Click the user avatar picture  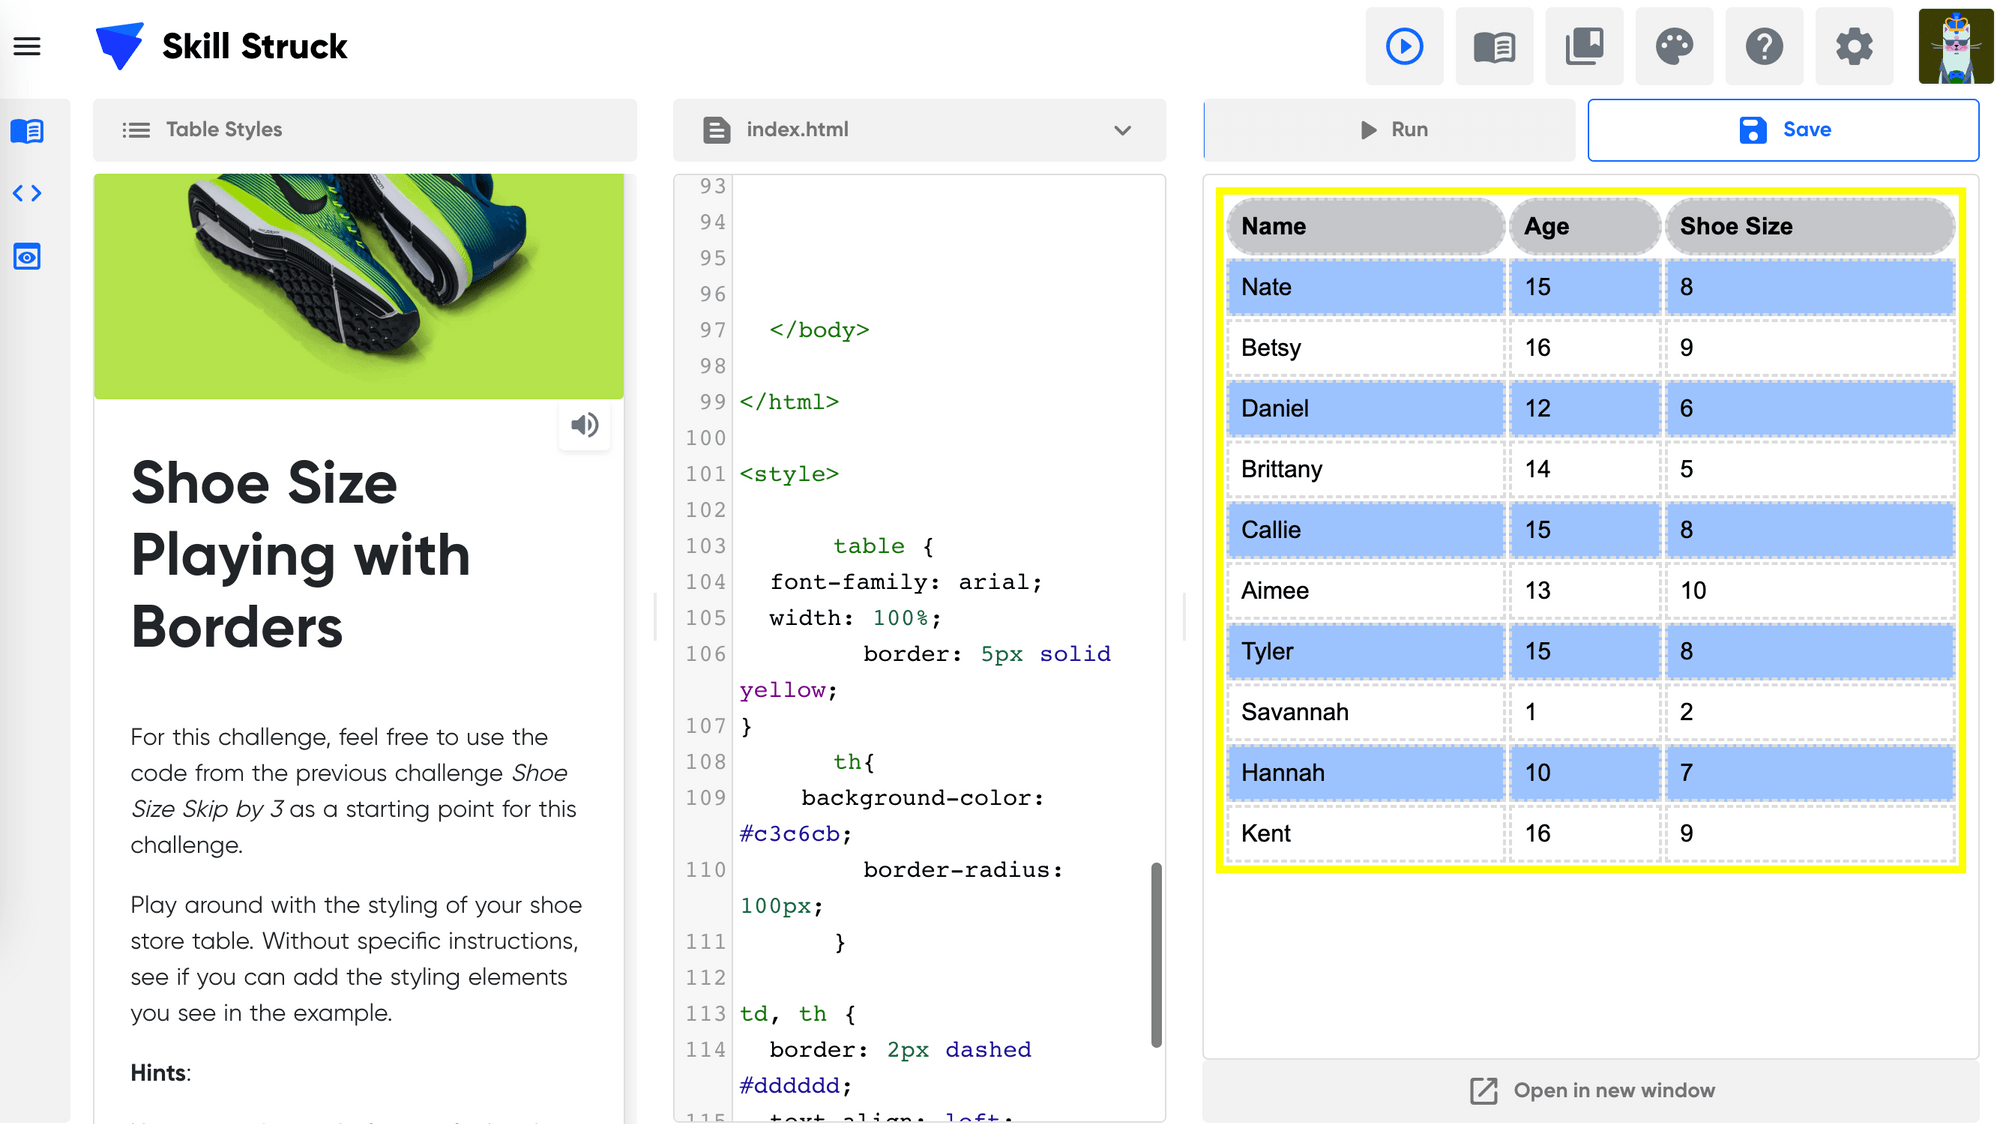click(1955, 46)
